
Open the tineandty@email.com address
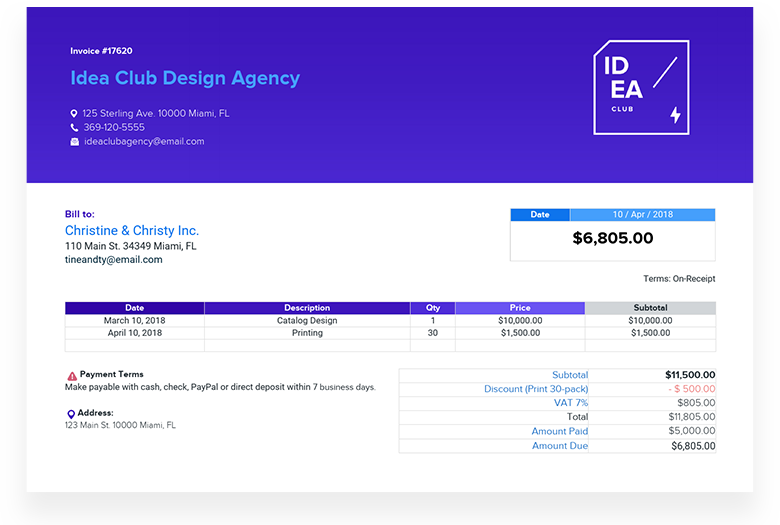[x=113, y=259]
